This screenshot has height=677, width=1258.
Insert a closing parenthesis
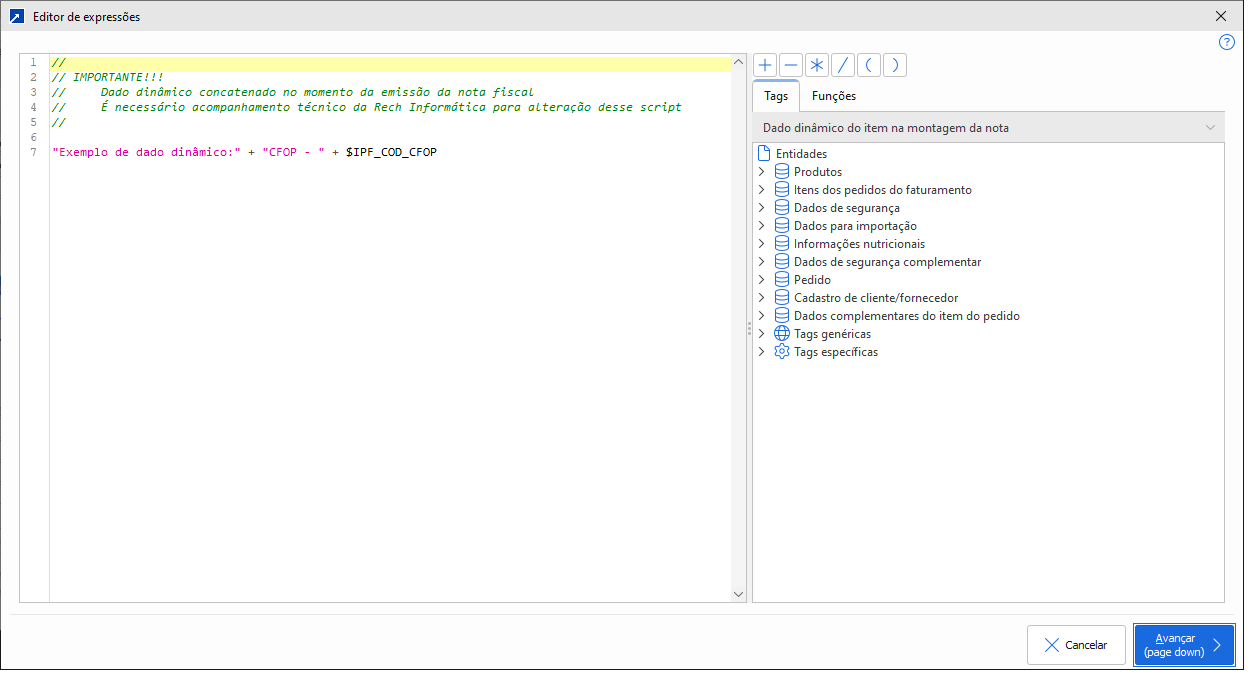tap(895, 65)
